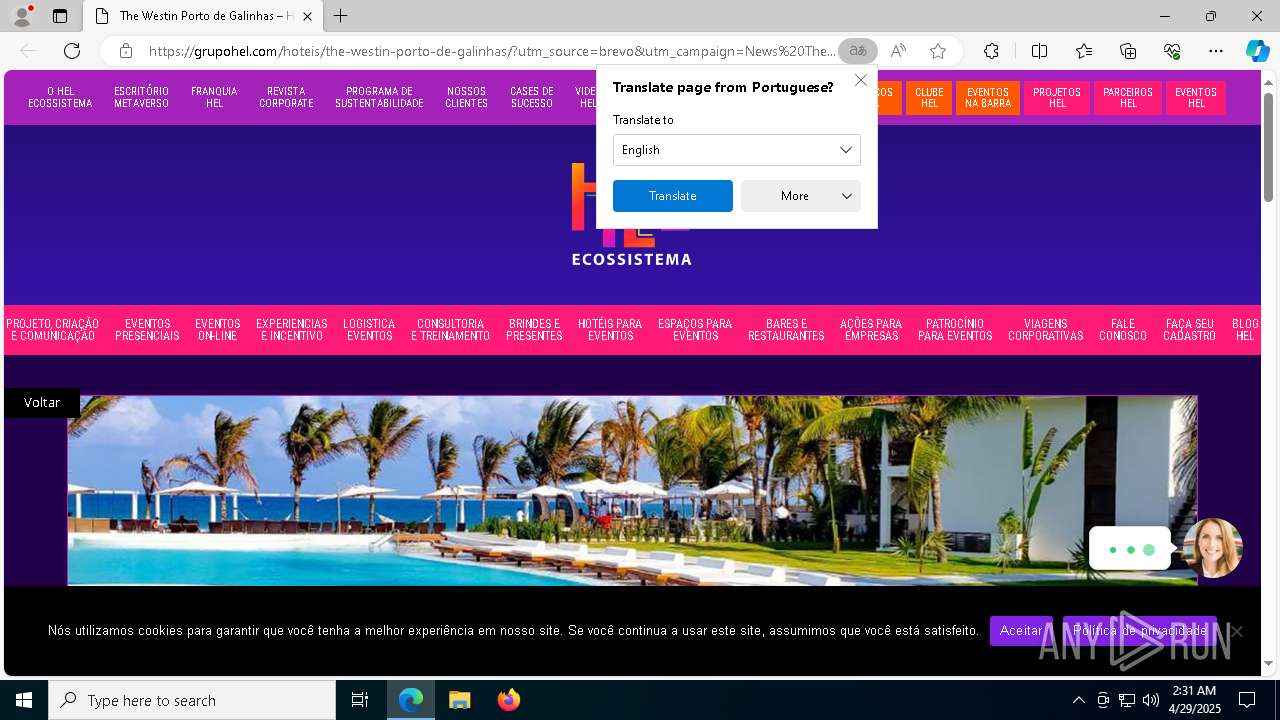Launch Firefox from taskbar
The height and width of the screenshot is (720, 1280).
(509, 700)
